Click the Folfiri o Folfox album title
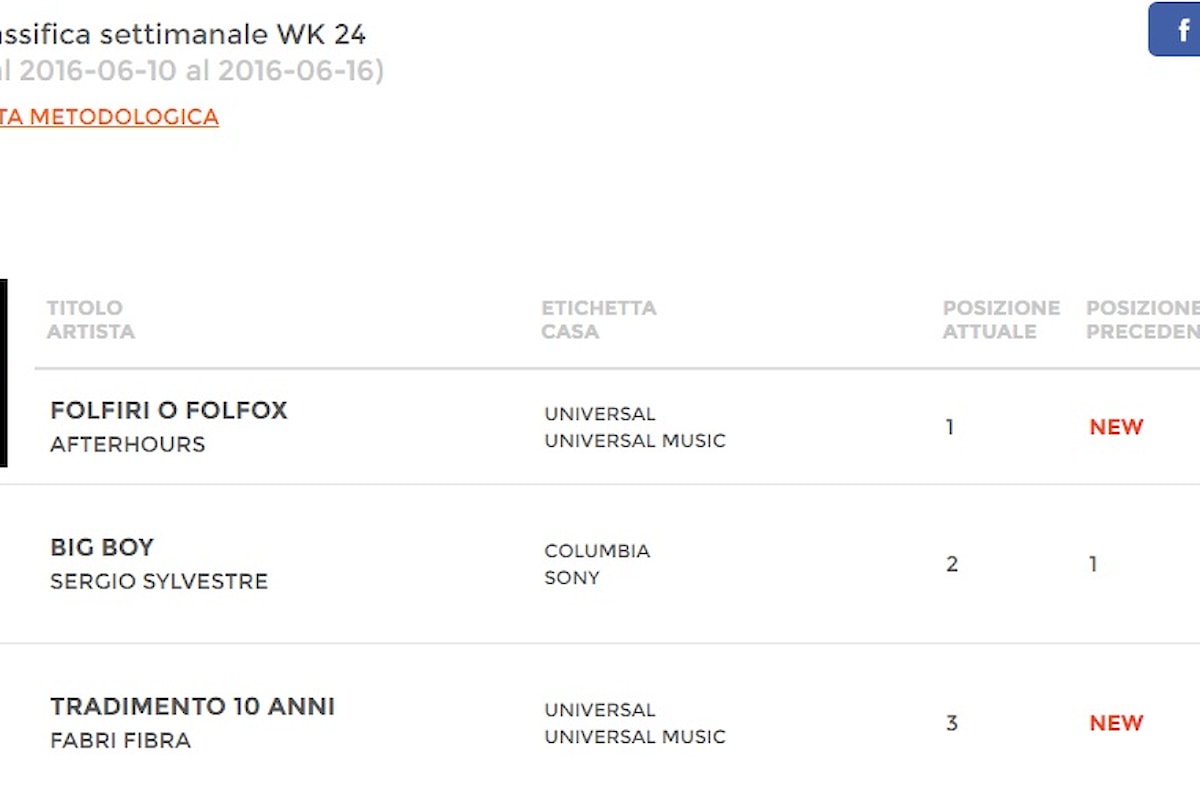 pyautogui.click(x=169, y=410)
